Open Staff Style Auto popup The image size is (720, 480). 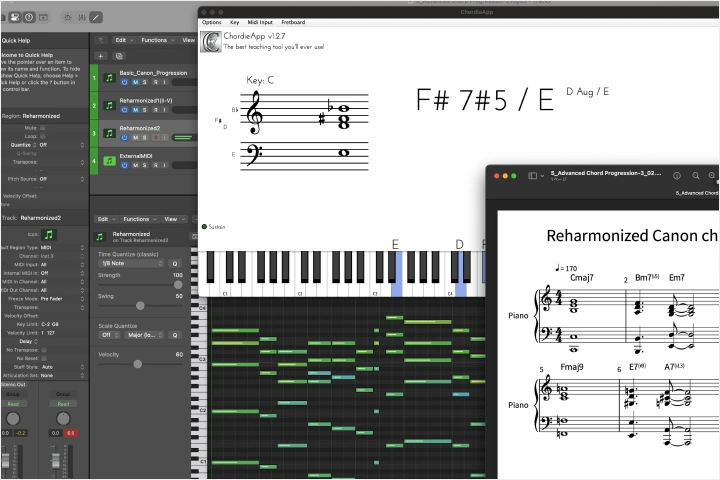point(62,367)
